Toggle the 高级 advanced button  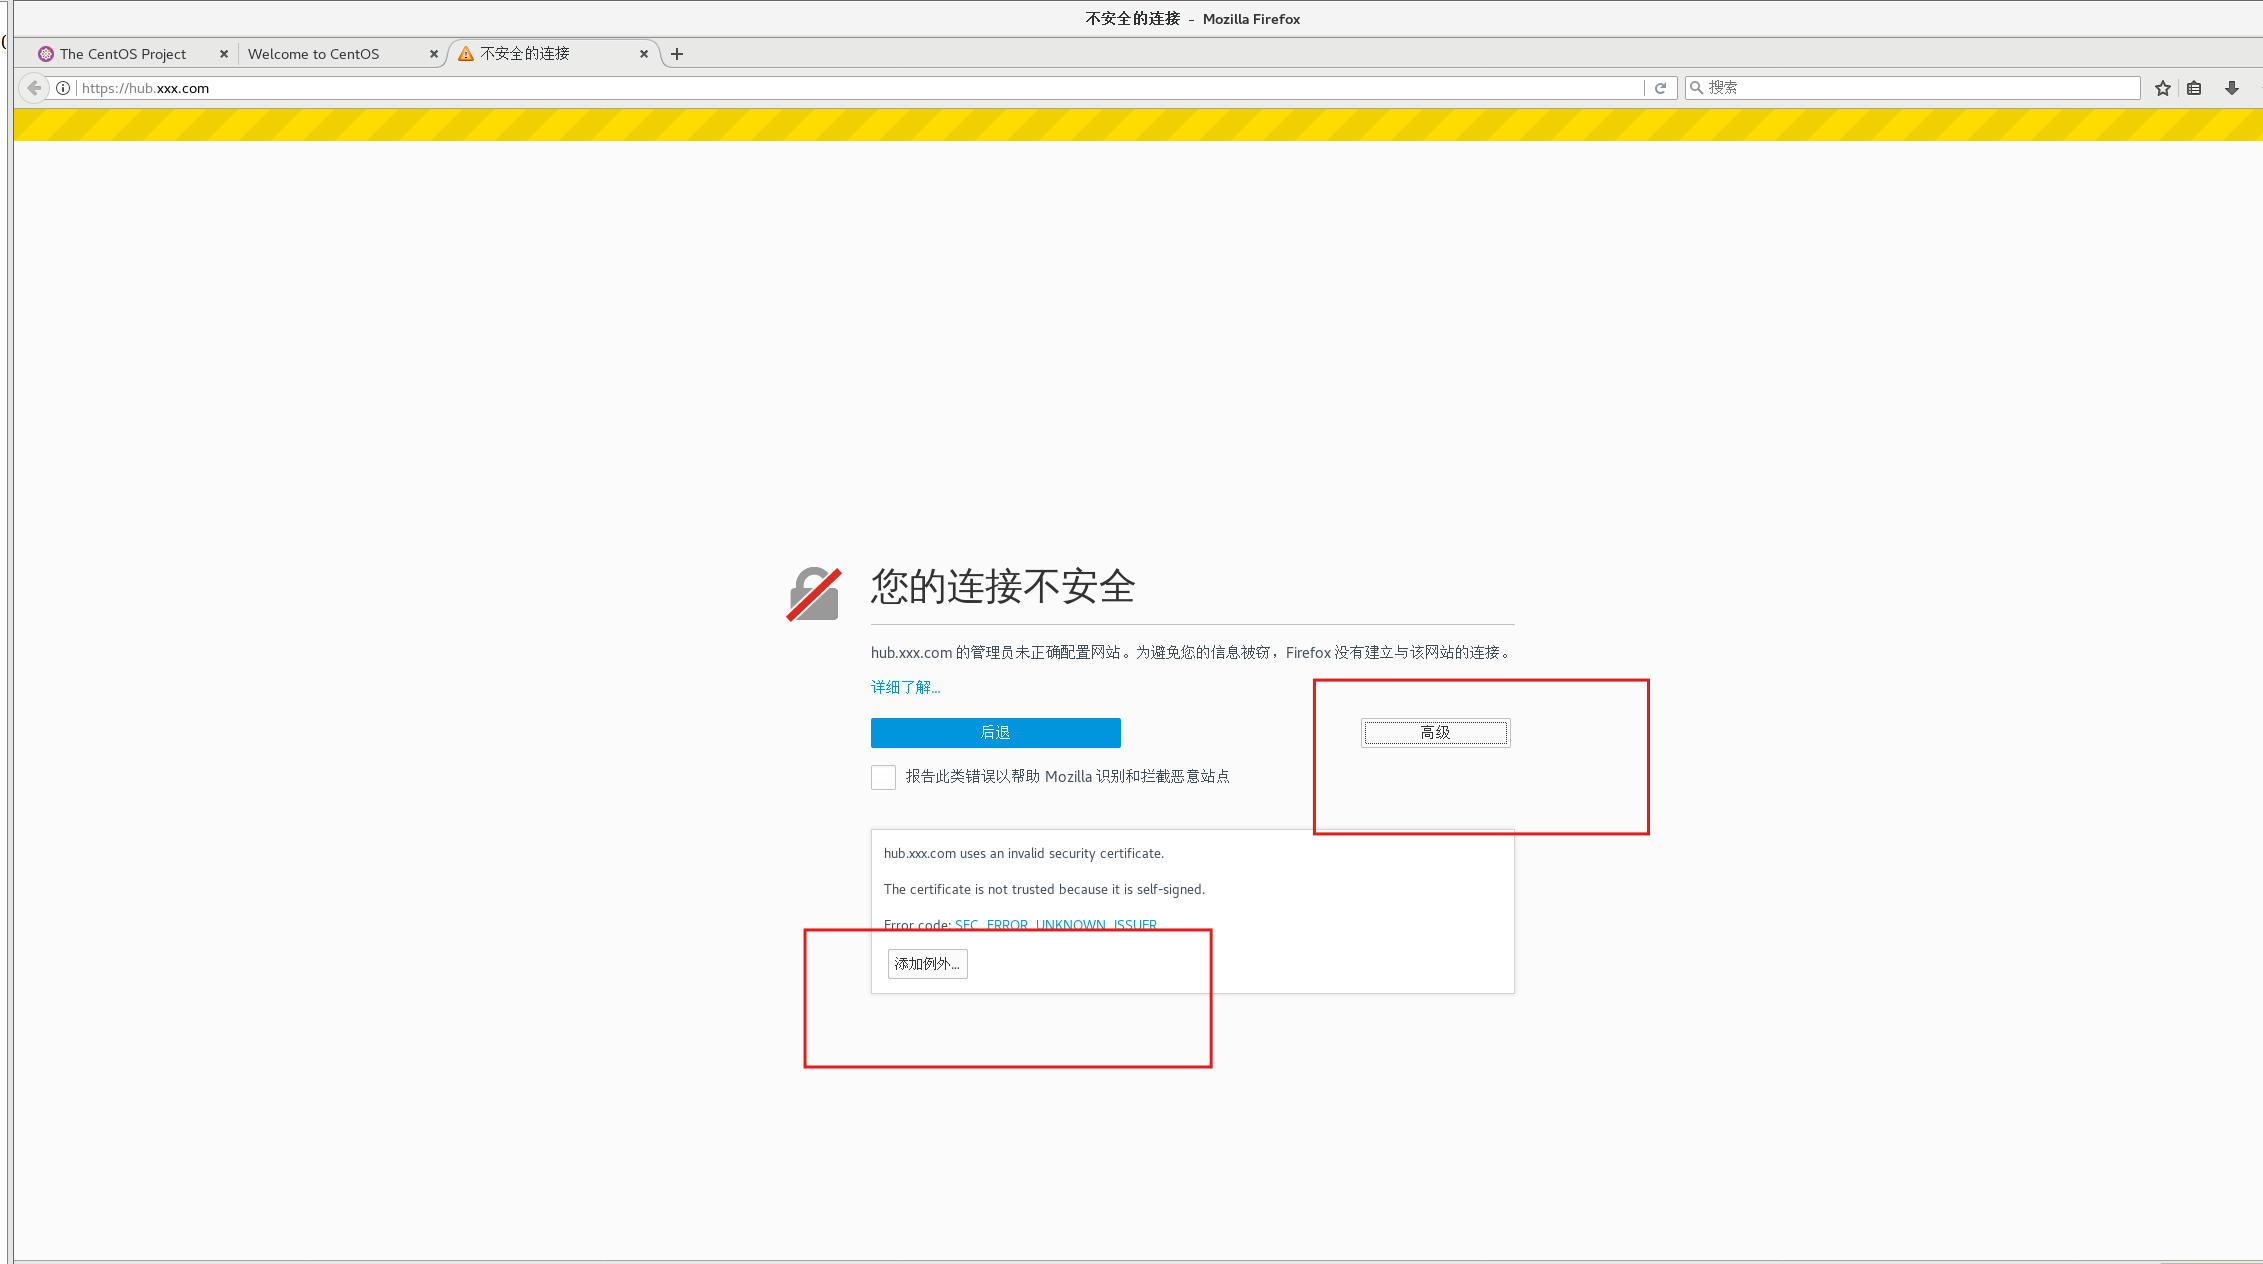coord(1435,733)
